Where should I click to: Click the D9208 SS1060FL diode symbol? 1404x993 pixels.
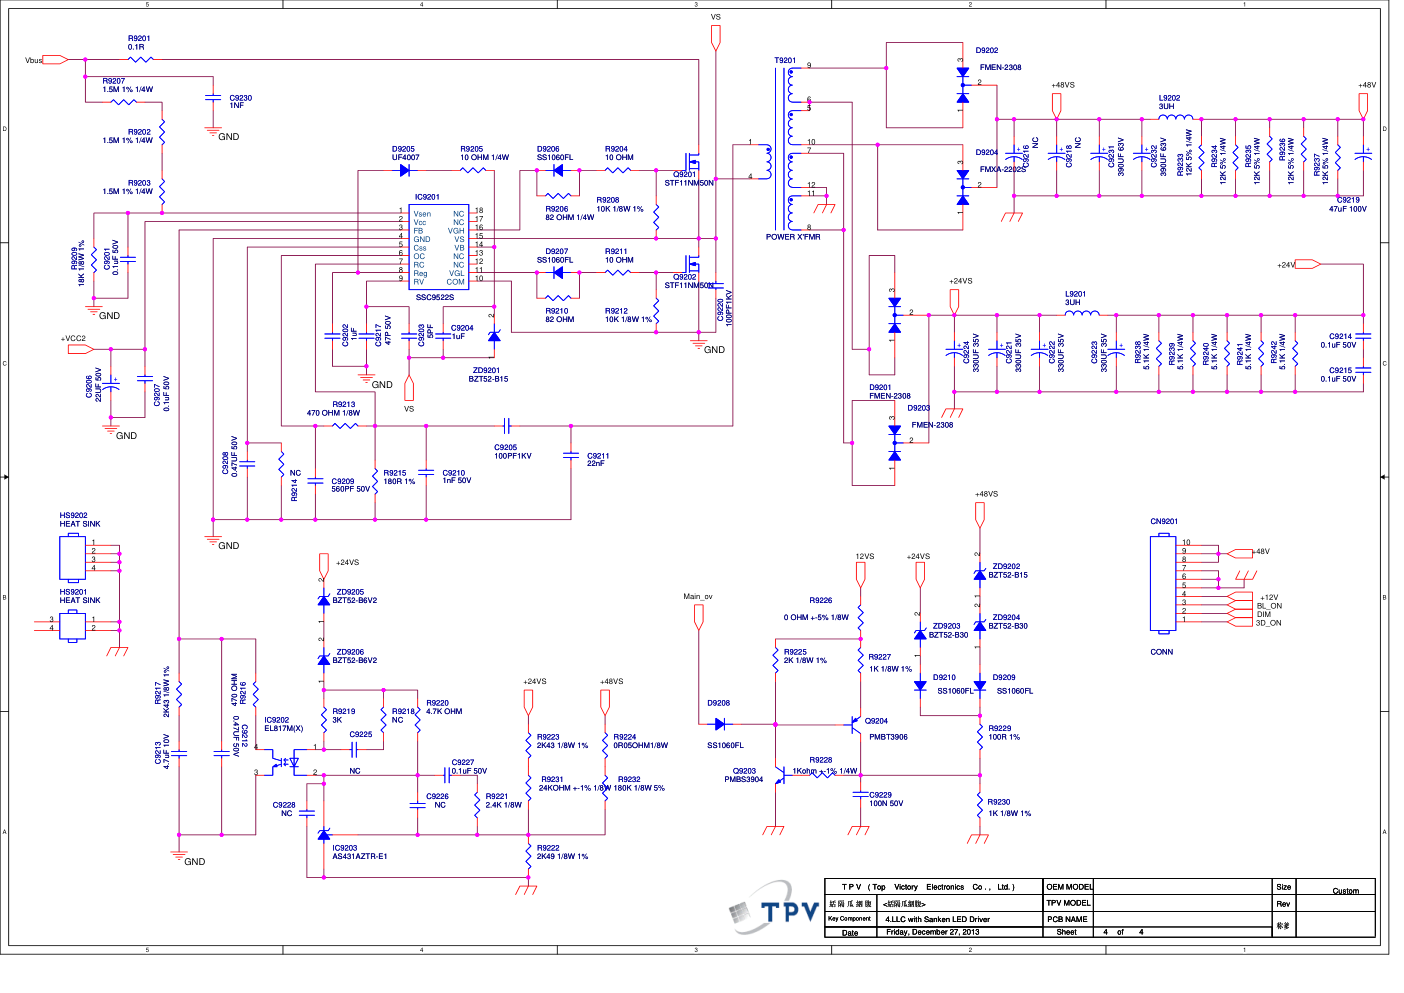718,724
